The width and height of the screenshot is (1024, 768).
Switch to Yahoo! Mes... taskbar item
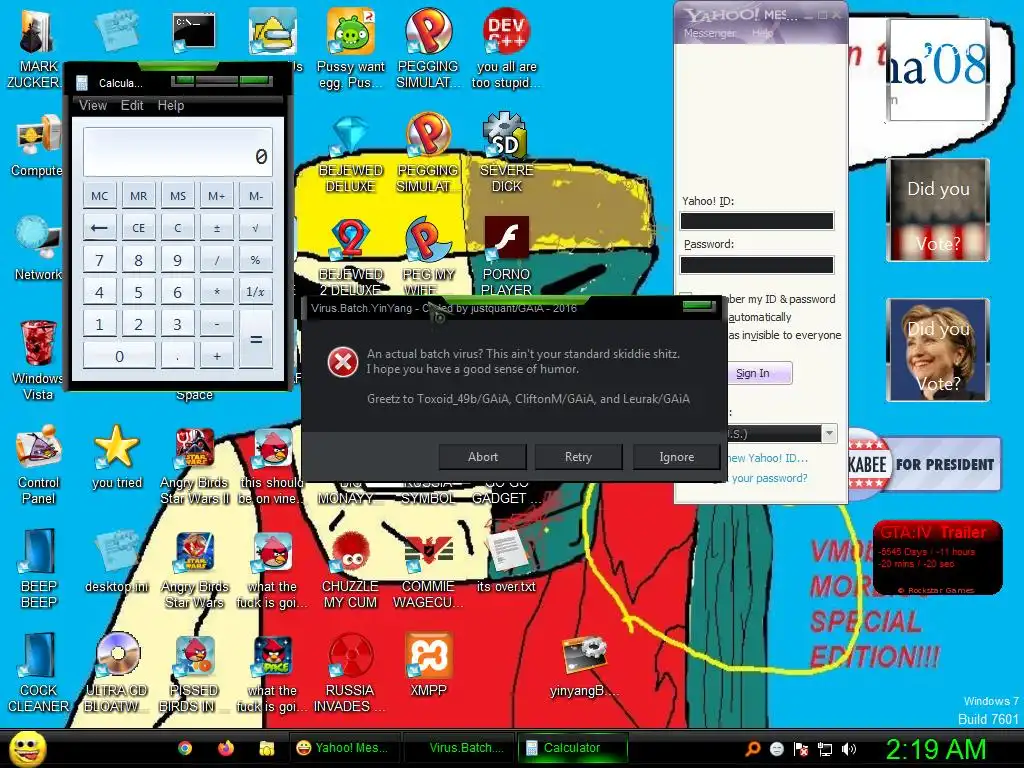point(343,748)
